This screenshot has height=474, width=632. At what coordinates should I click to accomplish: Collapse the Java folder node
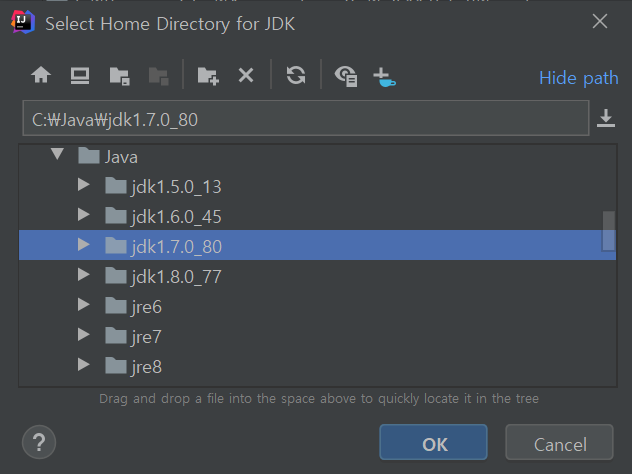click(x=57, y=154)
